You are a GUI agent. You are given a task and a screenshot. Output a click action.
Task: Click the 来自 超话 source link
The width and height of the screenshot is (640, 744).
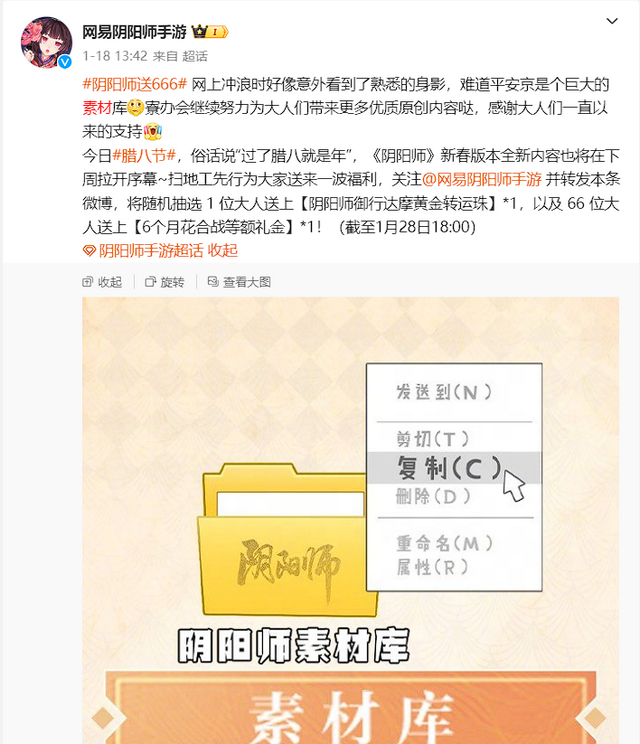tap(180, 56)
